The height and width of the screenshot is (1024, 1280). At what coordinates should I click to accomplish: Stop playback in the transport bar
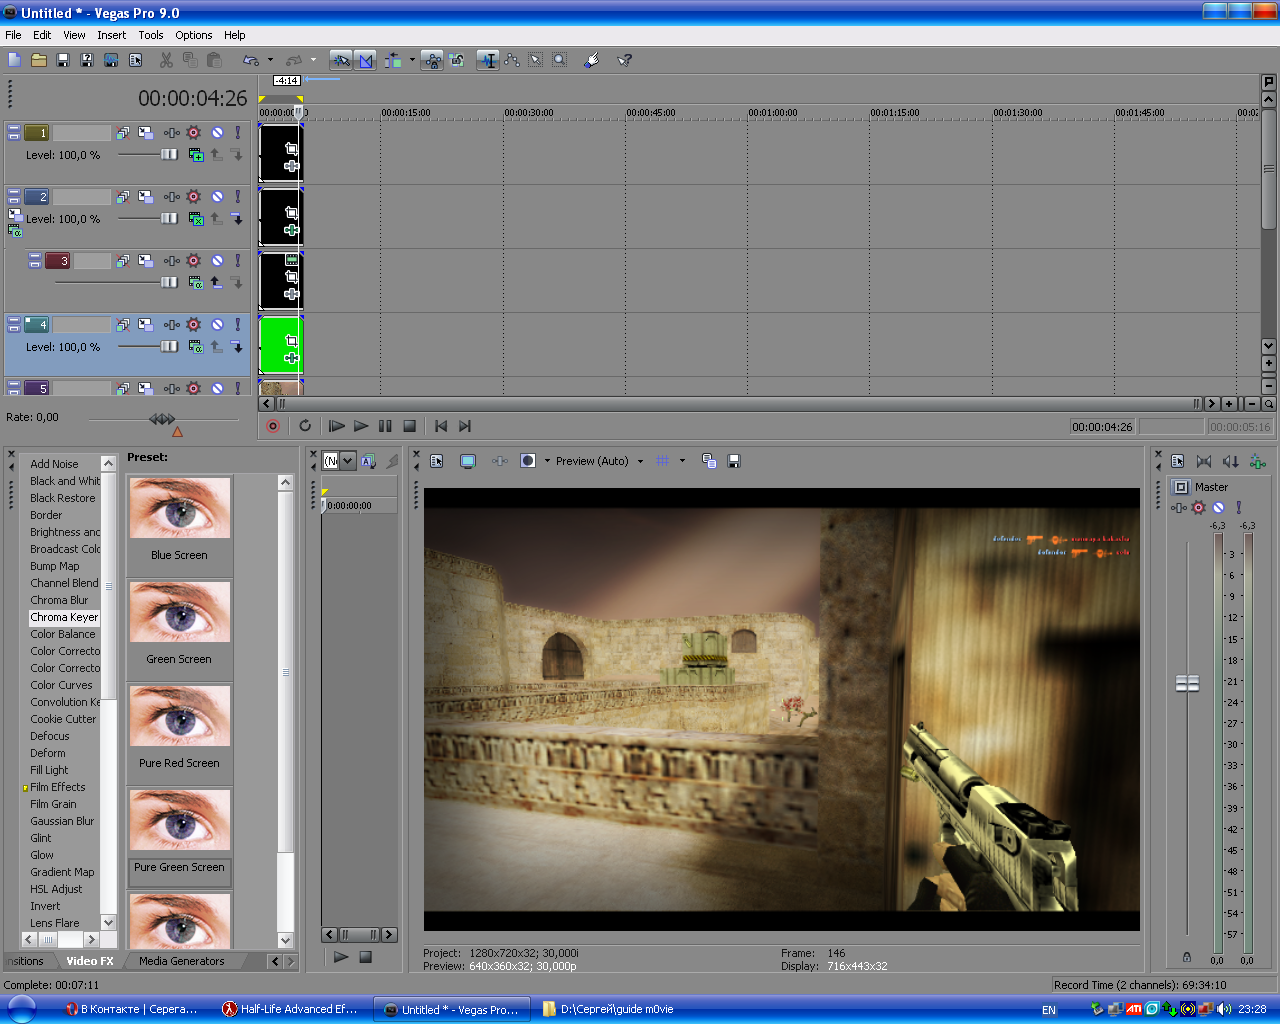click(x=409, y=426)
